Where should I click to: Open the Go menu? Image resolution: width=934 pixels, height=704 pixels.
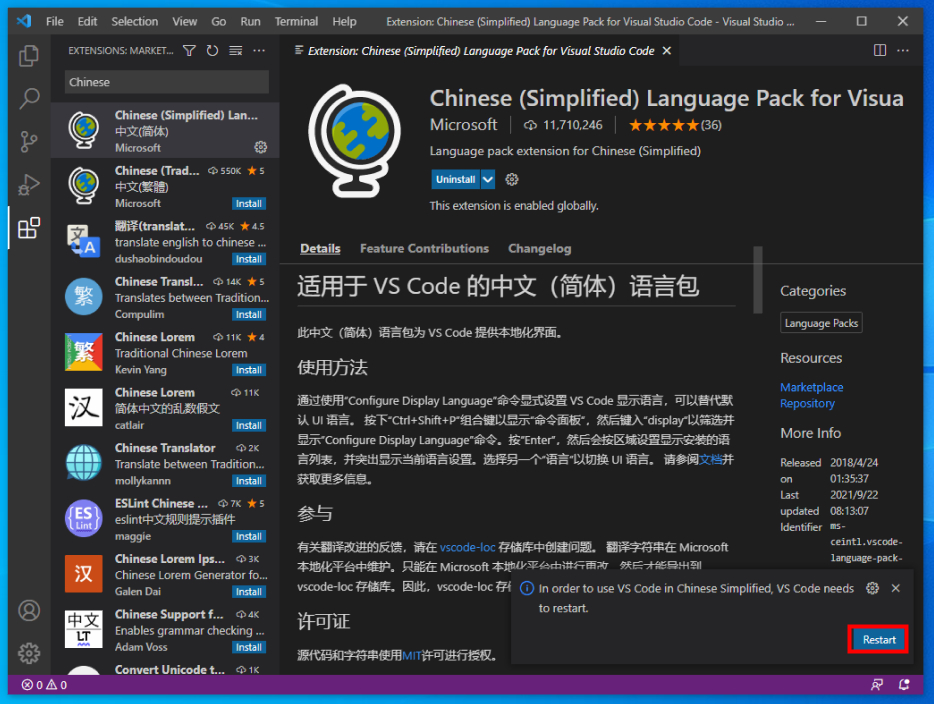(219, 21)
